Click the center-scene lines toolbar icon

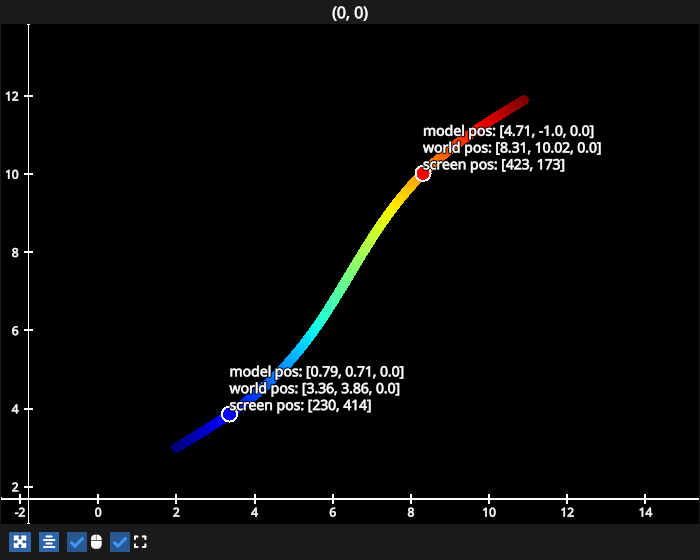(49, 542)
